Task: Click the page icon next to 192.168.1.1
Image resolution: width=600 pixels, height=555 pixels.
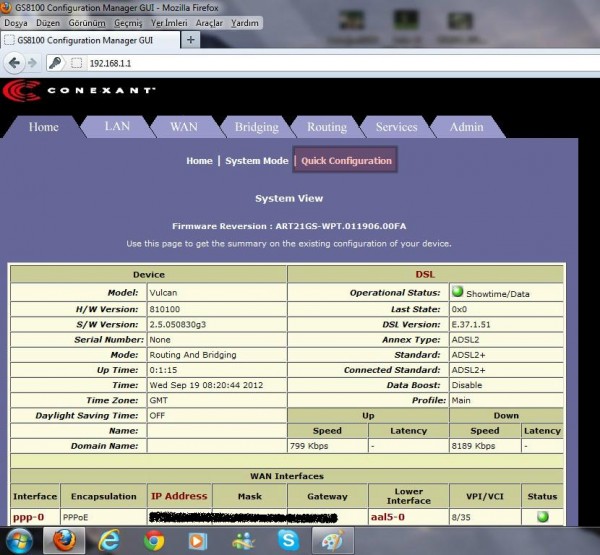Action: pyautogui.click(x=77, y=63)
